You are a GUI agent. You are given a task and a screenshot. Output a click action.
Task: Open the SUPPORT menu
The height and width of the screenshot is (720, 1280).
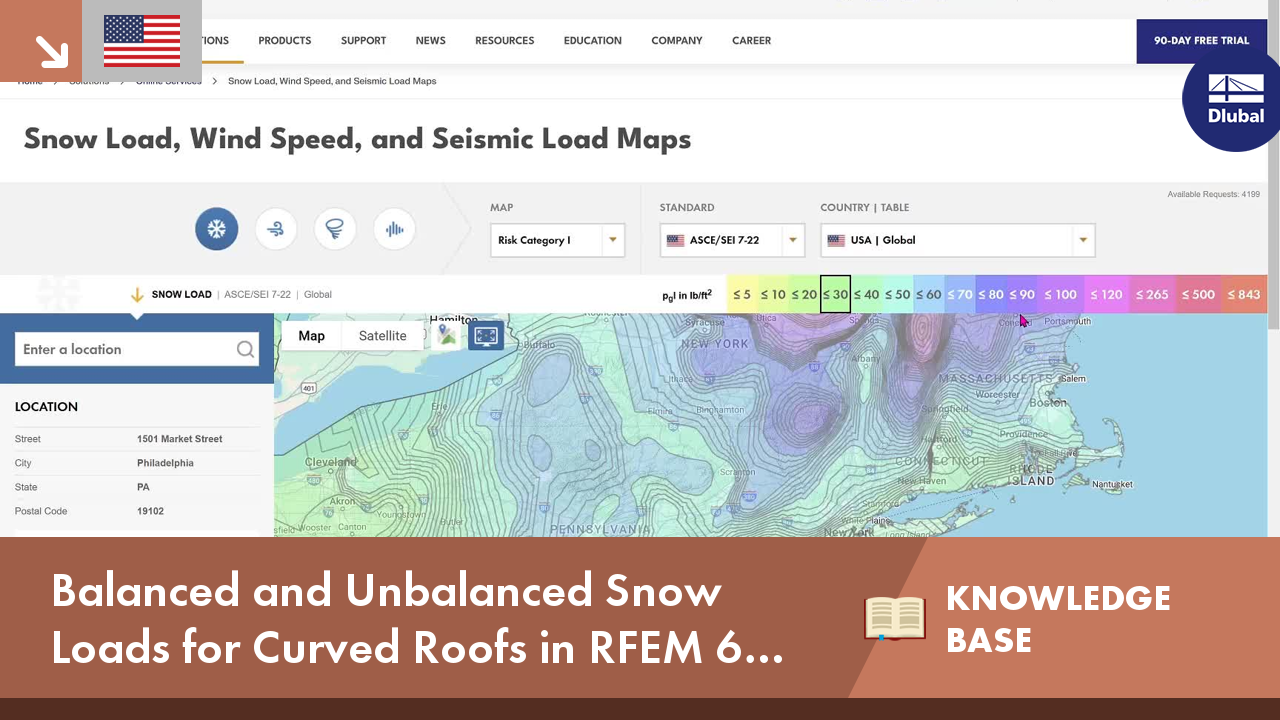[x=363, y=40]
